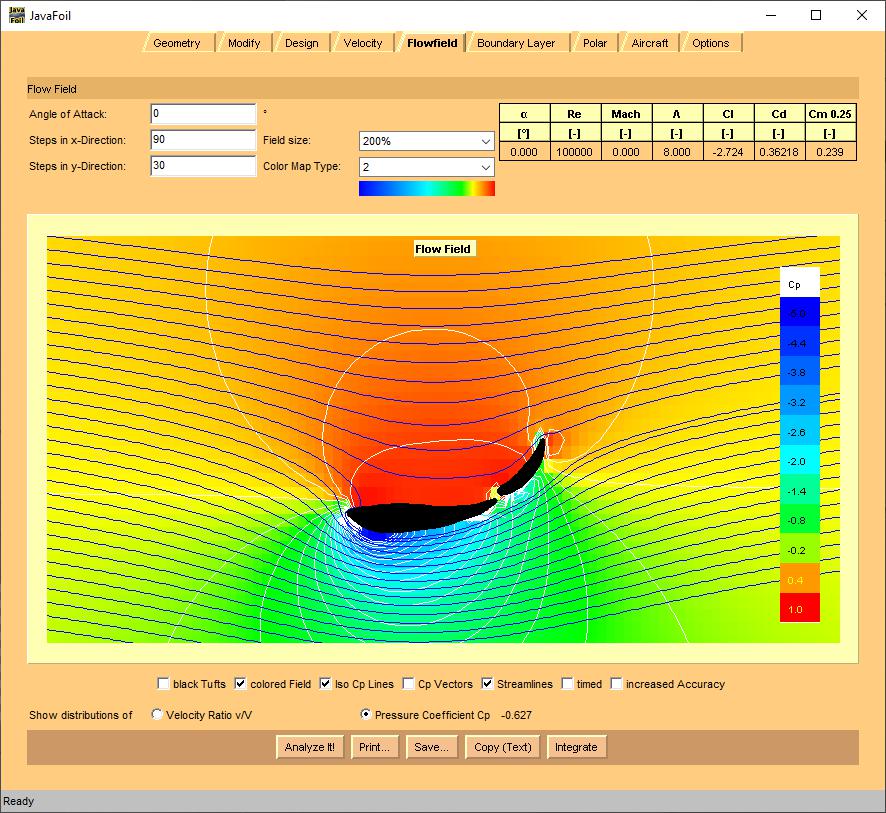The image size is (886, 813).
Task: Open the Boundary Layer tab
Action: [516, 43]
